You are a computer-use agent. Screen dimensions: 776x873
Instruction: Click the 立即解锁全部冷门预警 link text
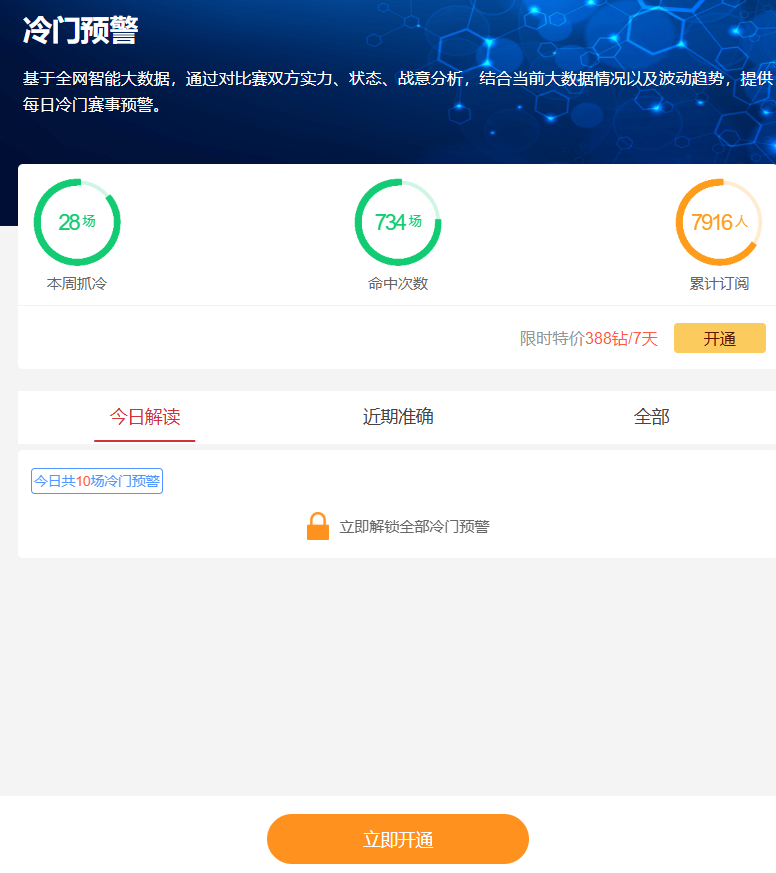(414, 527)
